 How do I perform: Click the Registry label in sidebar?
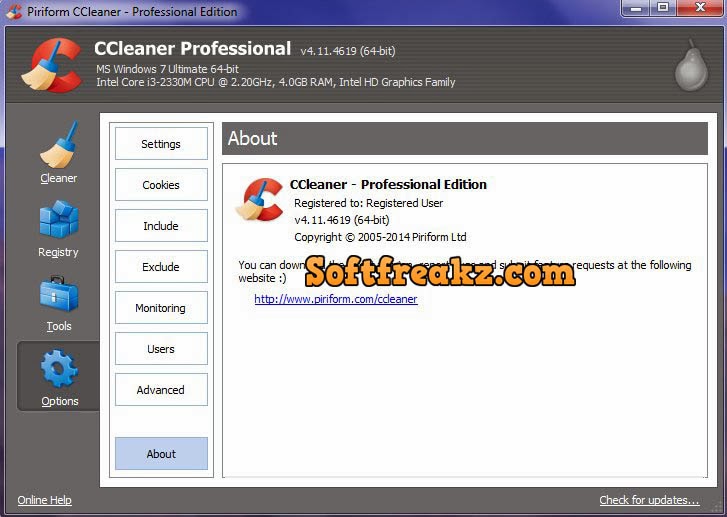(58, 252)
